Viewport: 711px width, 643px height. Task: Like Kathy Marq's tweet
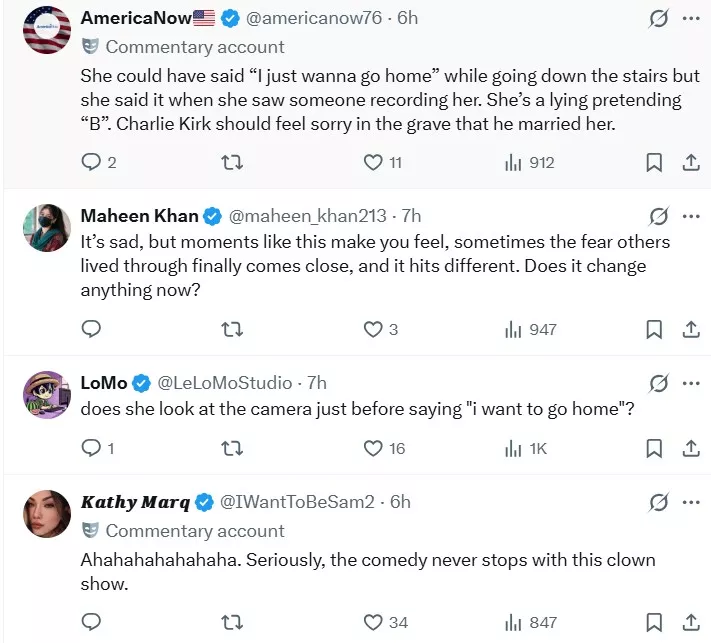pos(373,622)
